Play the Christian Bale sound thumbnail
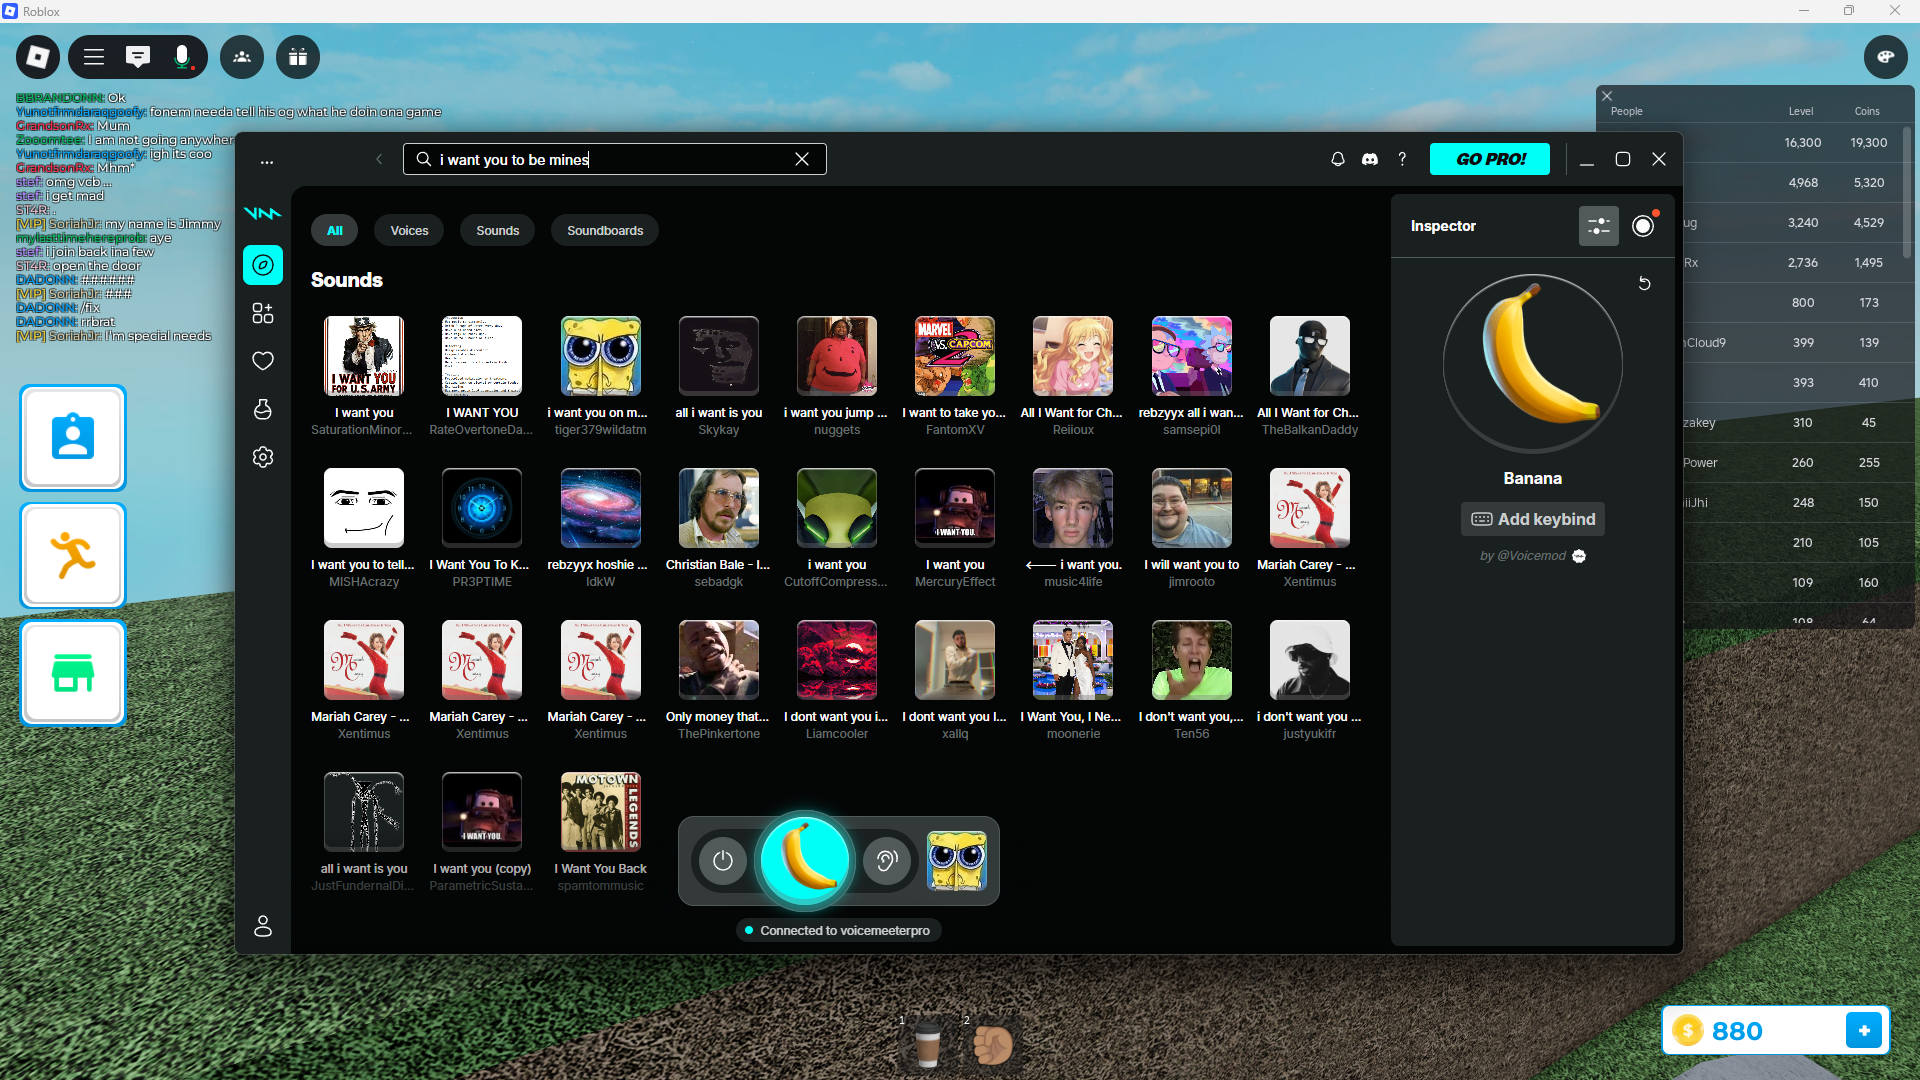The image size is (1920, 1080). (x=718, y=508)
